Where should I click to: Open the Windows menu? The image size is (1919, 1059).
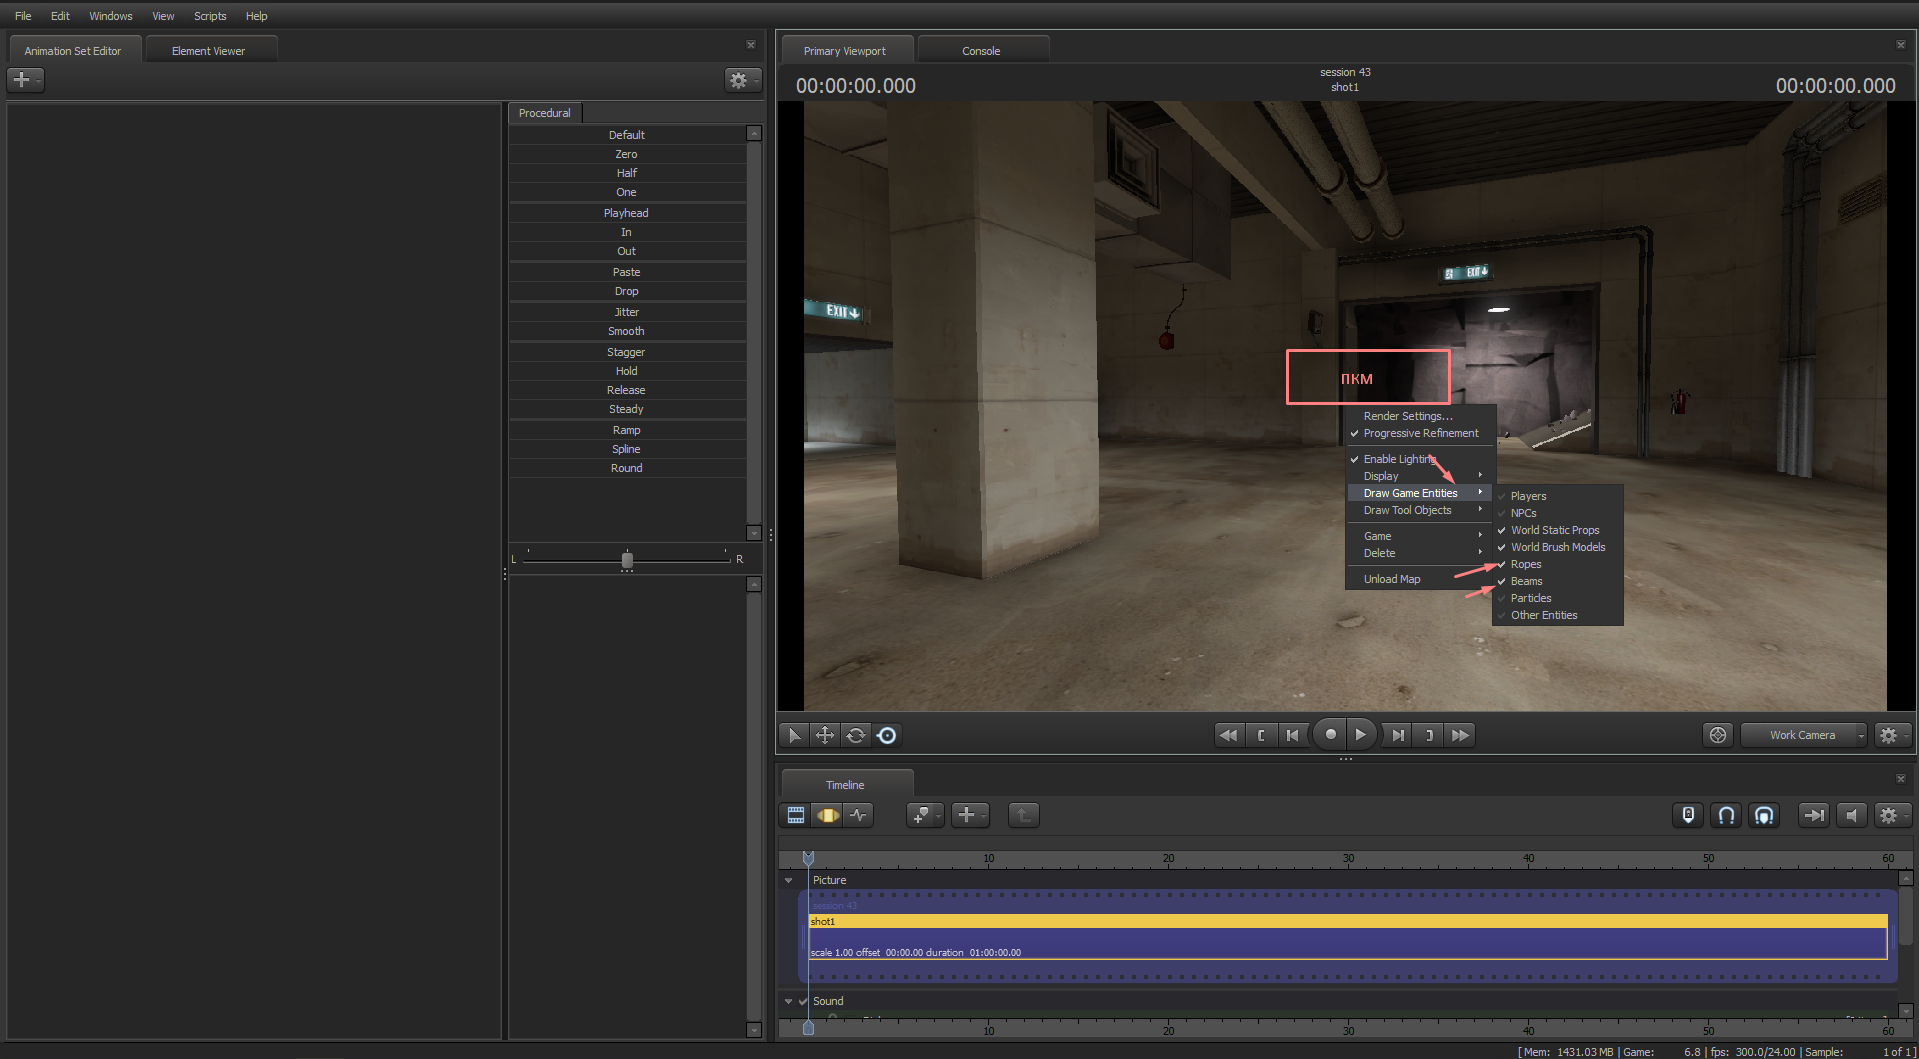pyautogui.click(x=111, y=16)
